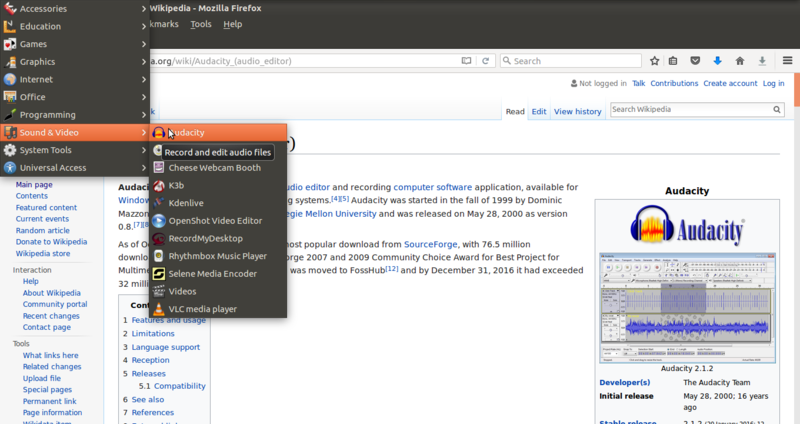This screenshot has width=800, height=424.
Task: Click the VLC traffic cone icon
Action: 159,309
